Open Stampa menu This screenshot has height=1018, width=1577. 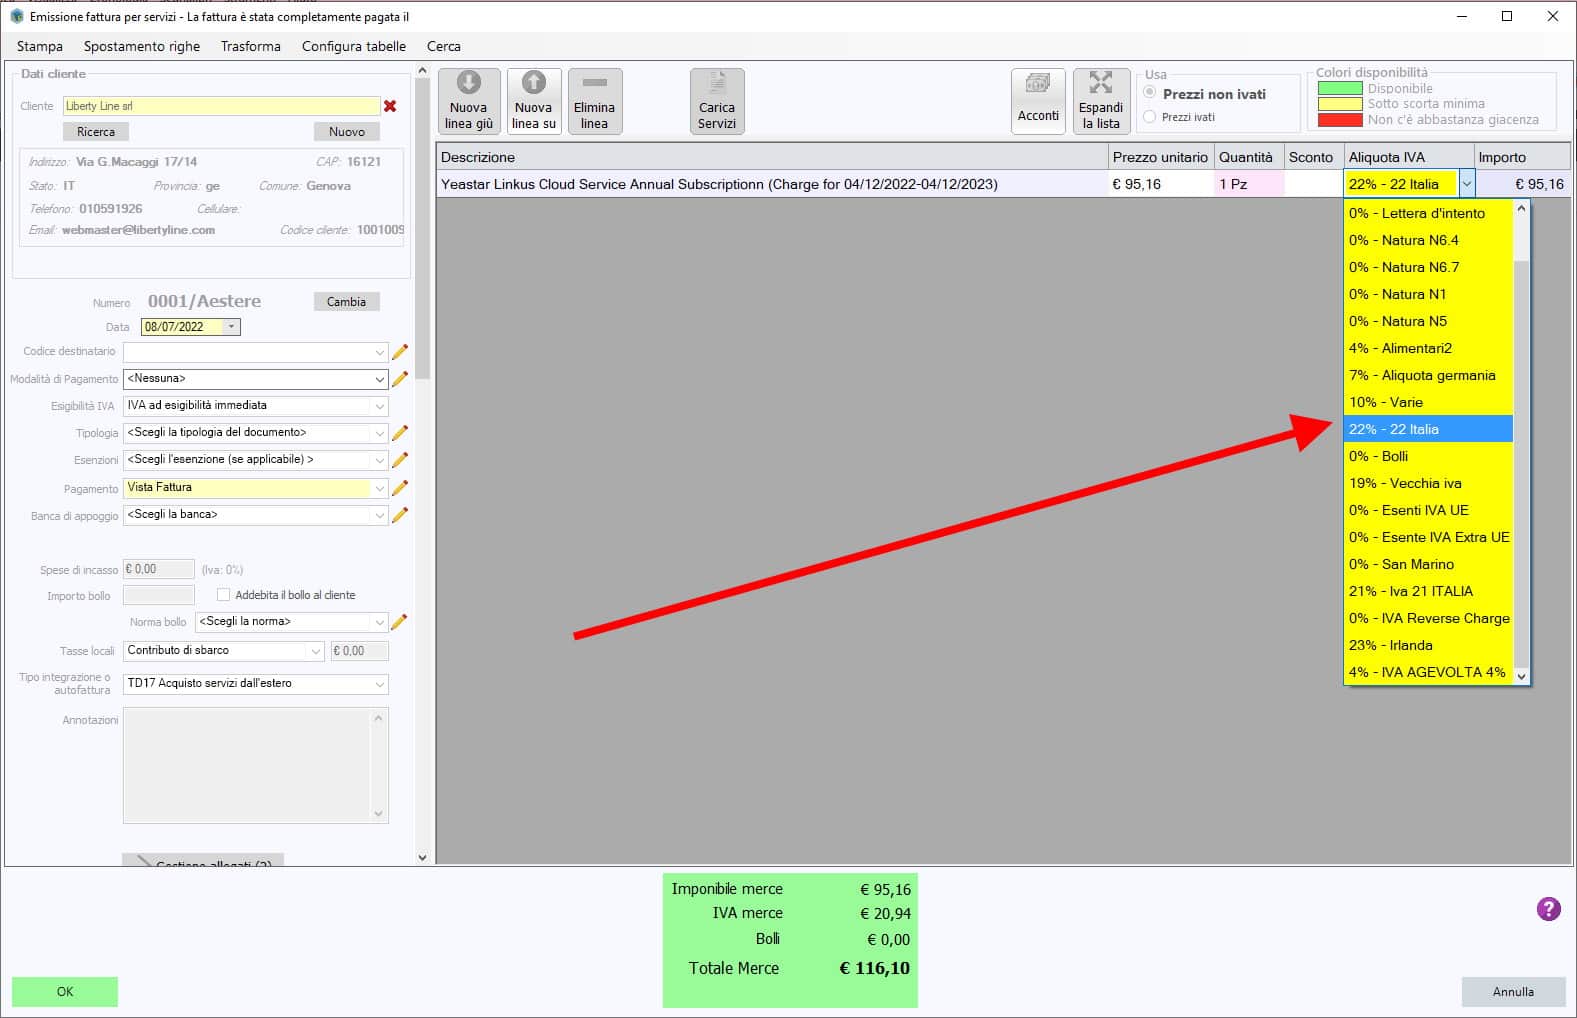(40, 46)
